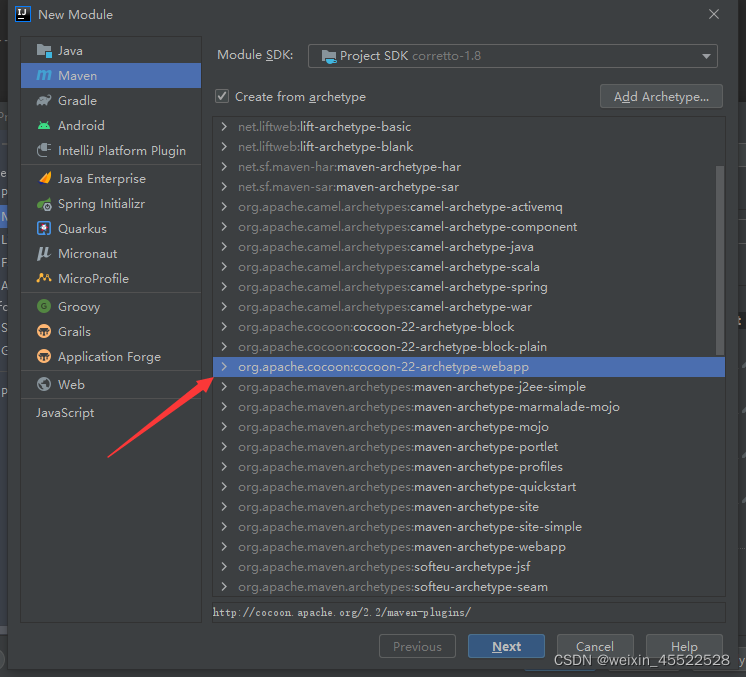Select maven-archetype-quickstart archetype row
746x677 pixels.
469,487
